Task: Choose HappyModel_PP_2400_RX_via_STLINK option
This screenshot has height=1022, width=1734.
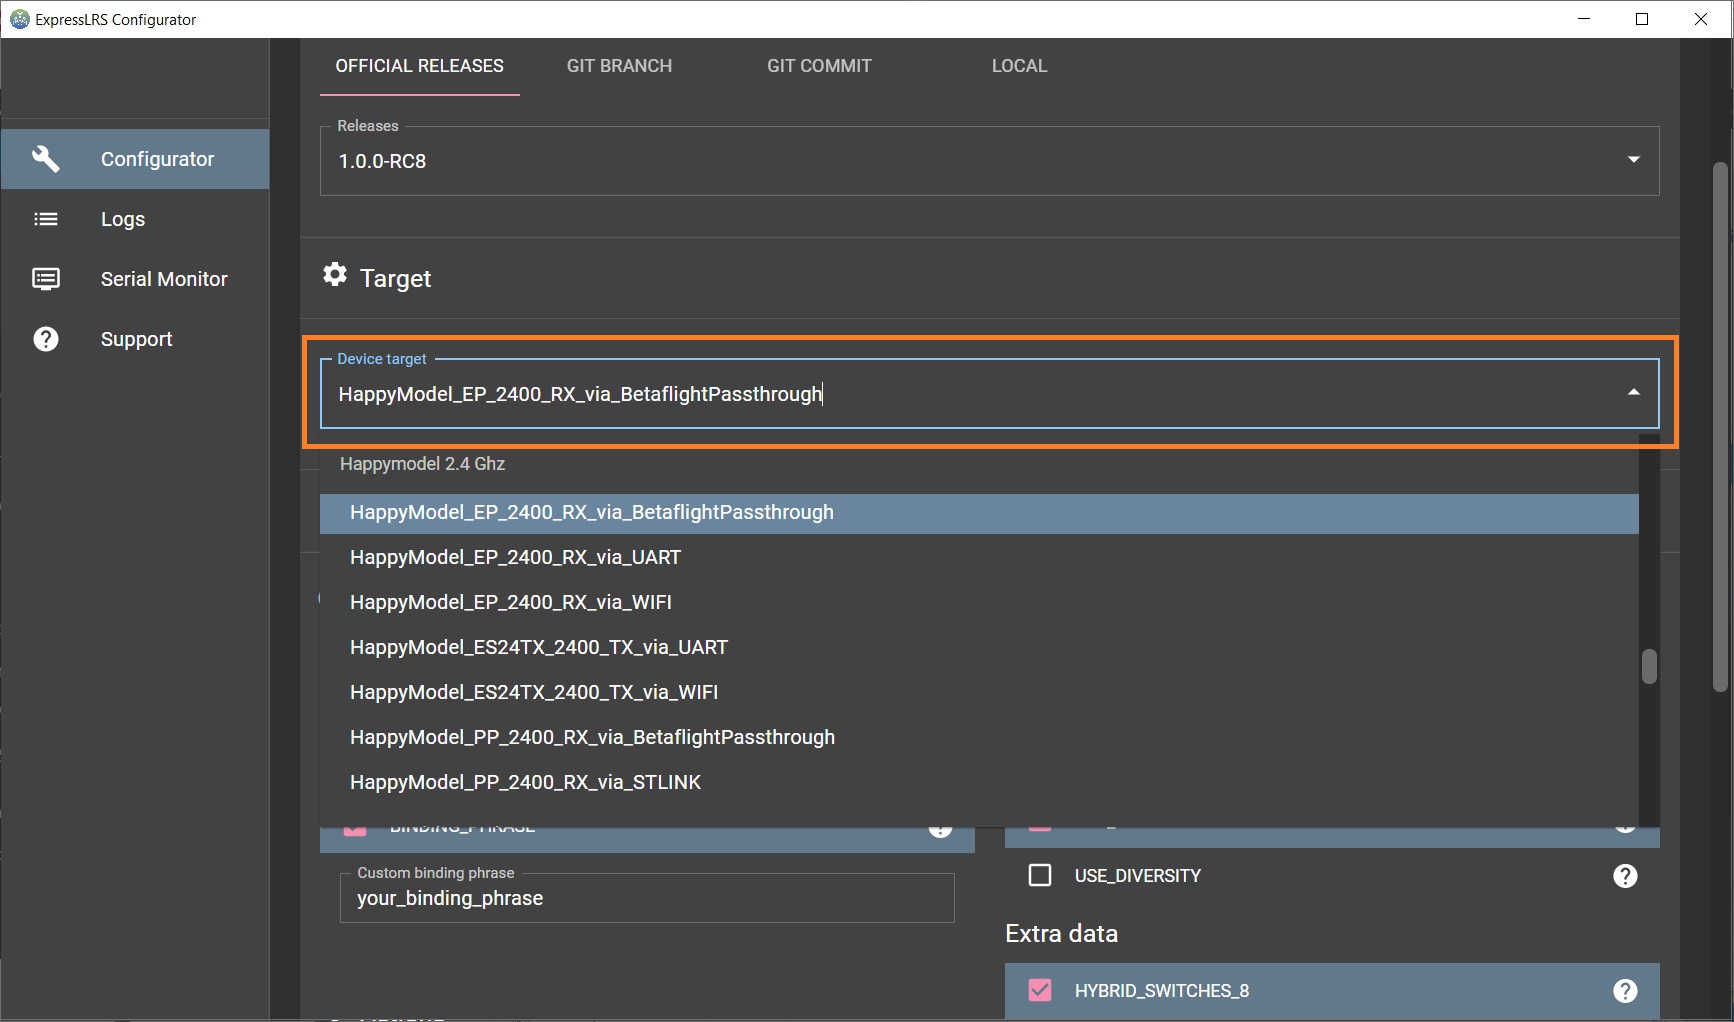Action: click(x=979, y=782)
